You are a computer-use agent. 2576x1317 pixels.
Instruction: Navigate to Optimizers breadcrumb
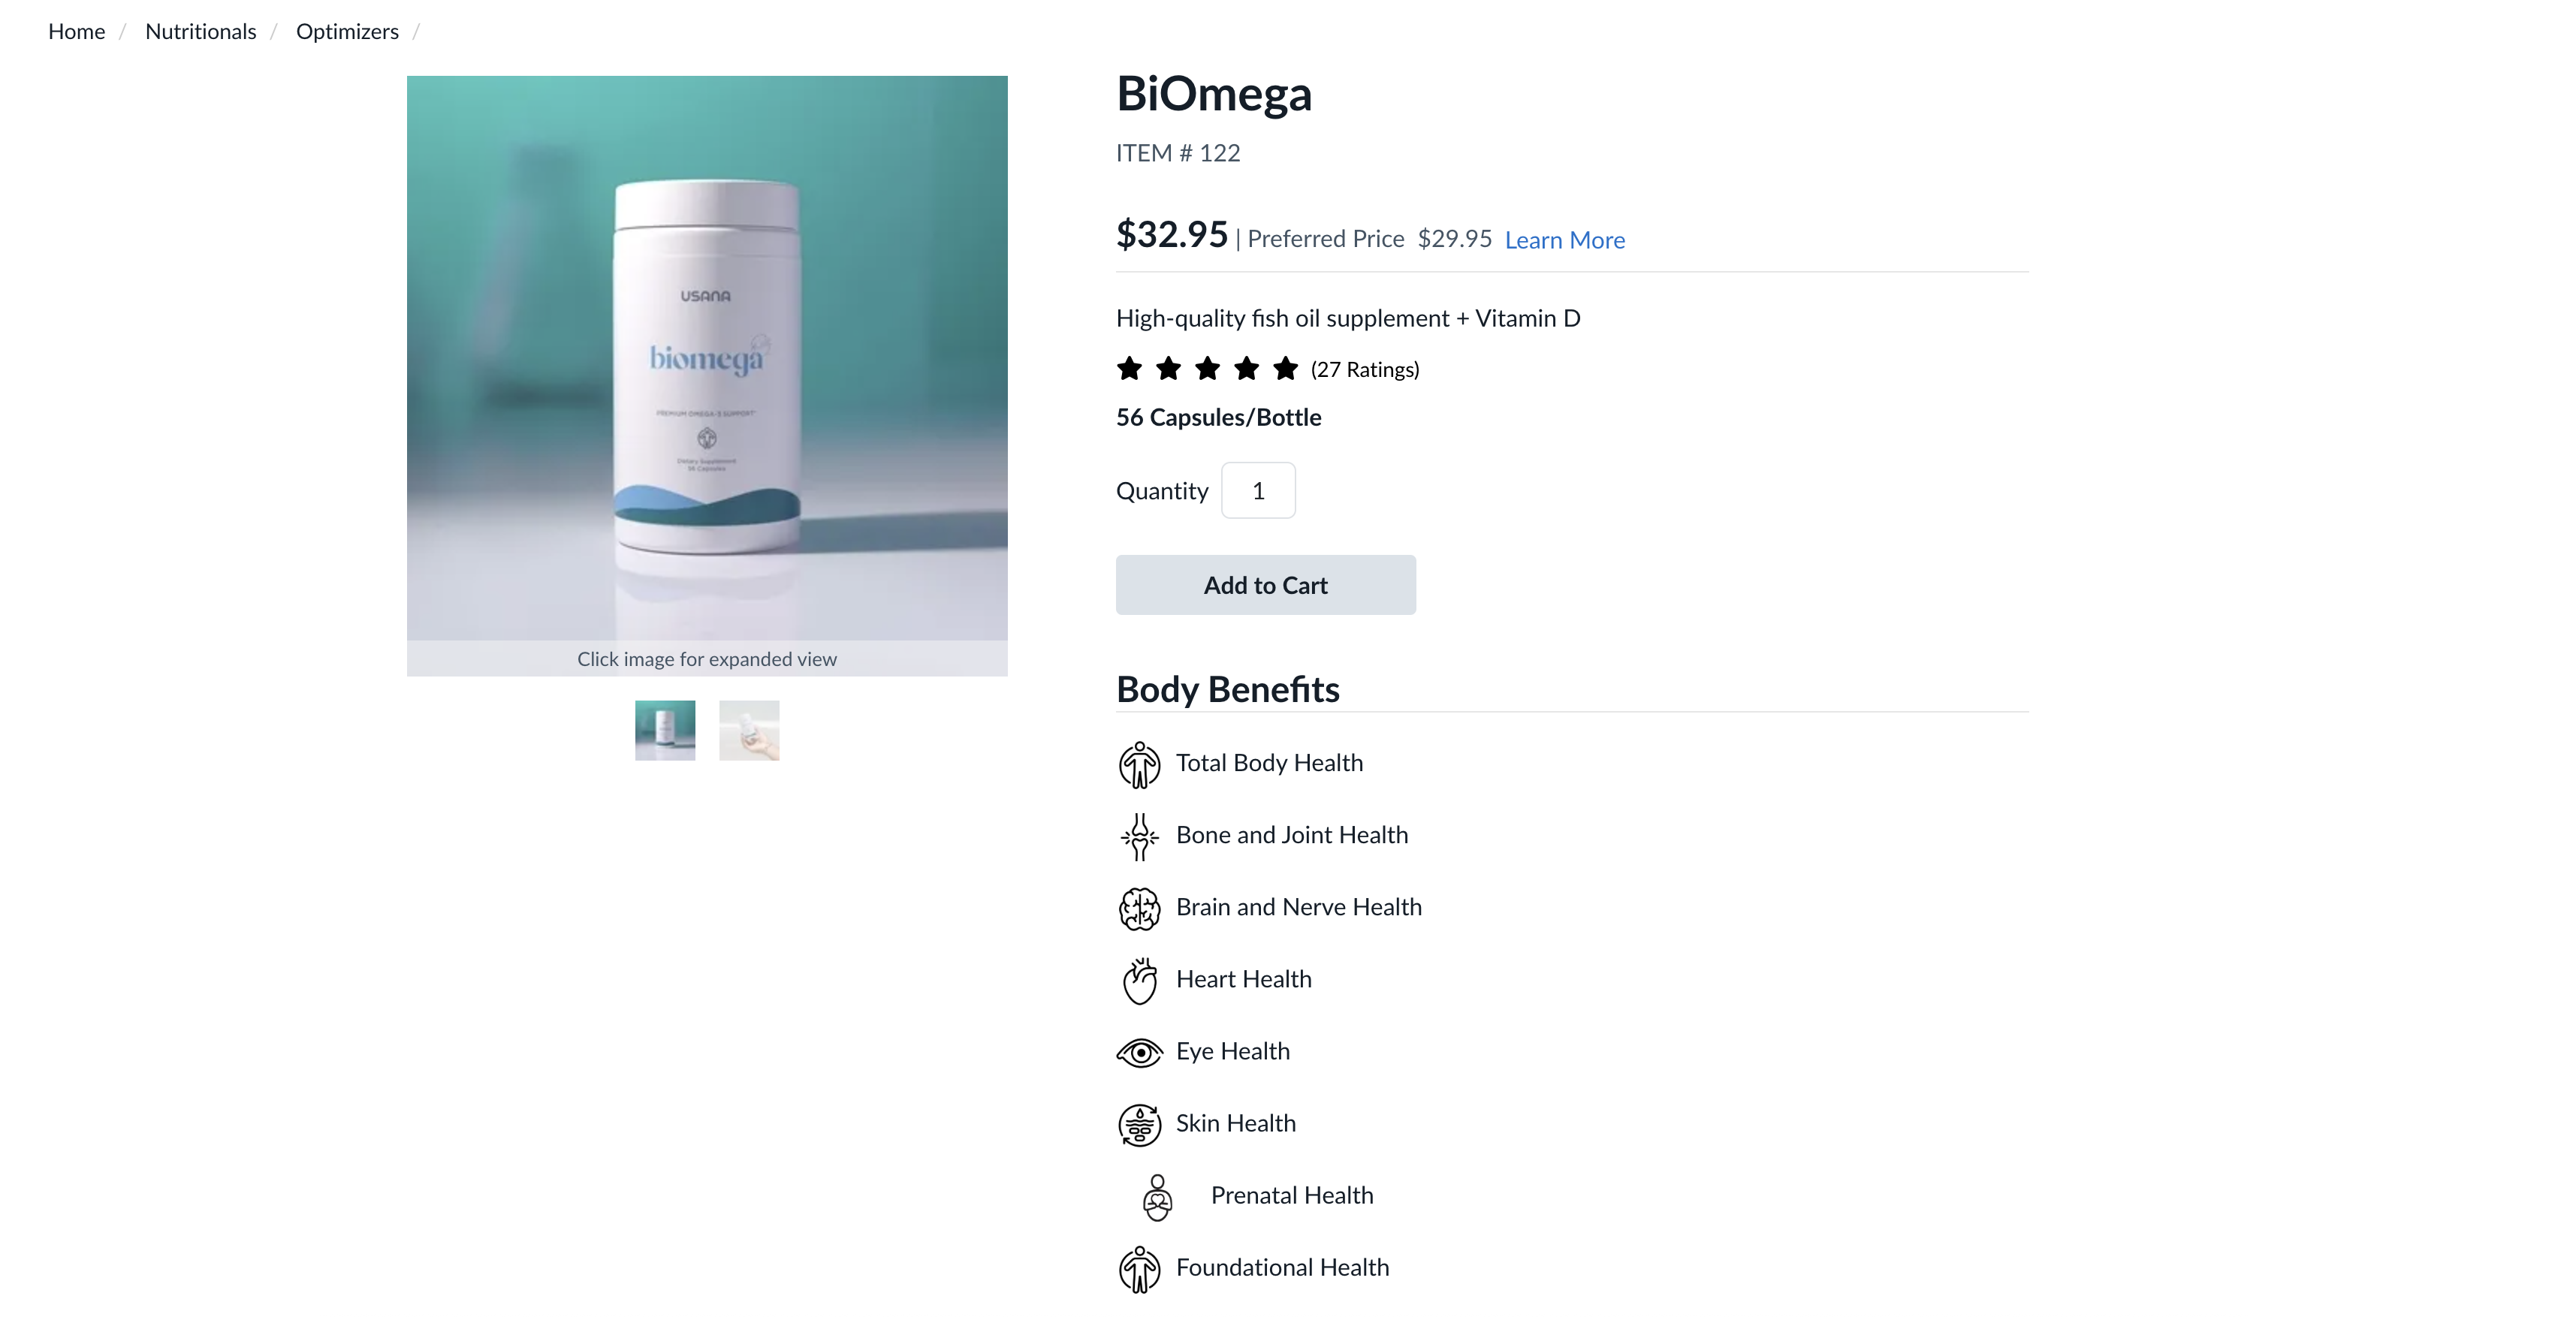[347, 32]
